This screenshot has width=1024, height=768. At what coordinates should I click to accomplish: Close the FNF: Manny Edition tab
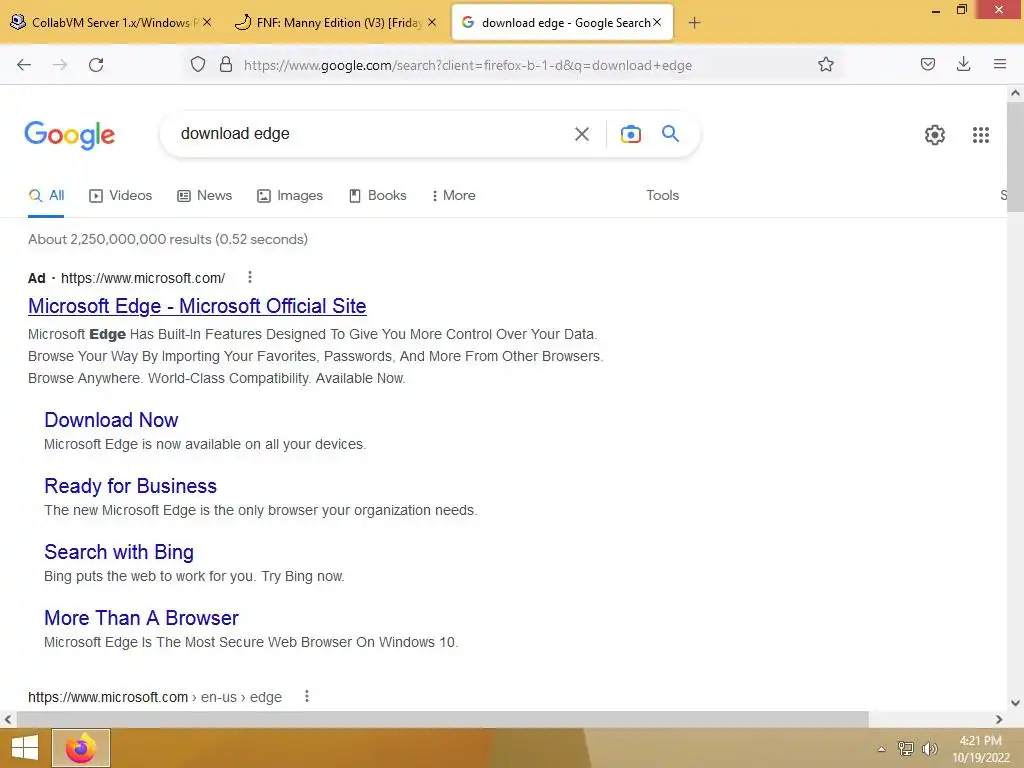[432, 22]
